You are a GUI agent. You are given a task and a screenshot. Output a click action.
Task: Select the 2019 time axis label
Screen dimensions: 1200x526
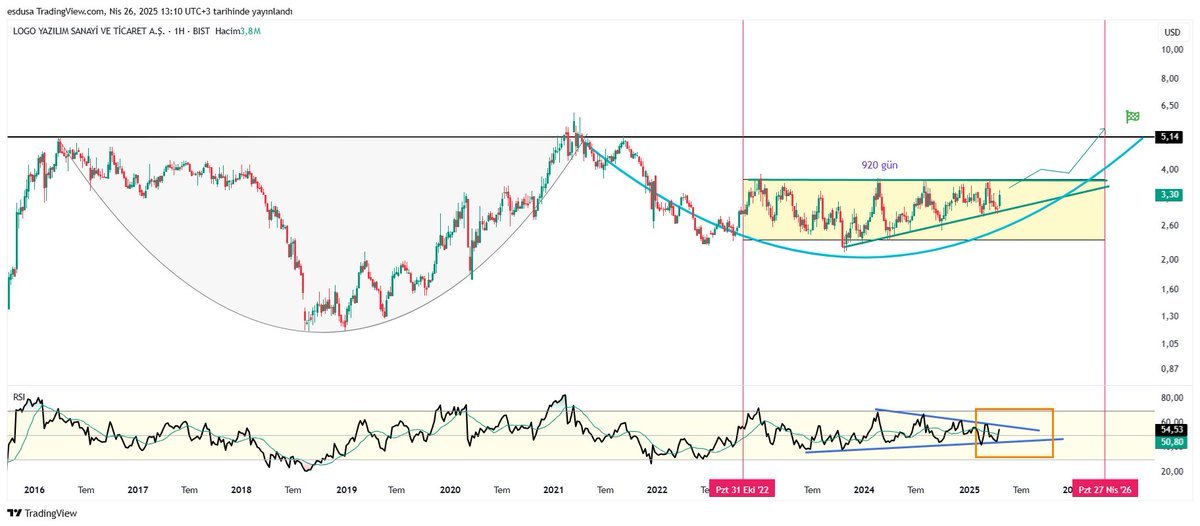346,490
